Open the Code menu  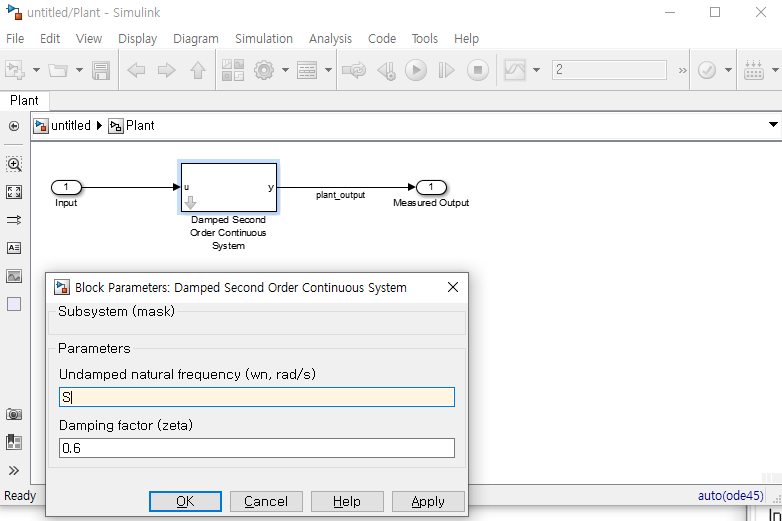(x=382, y=38)
